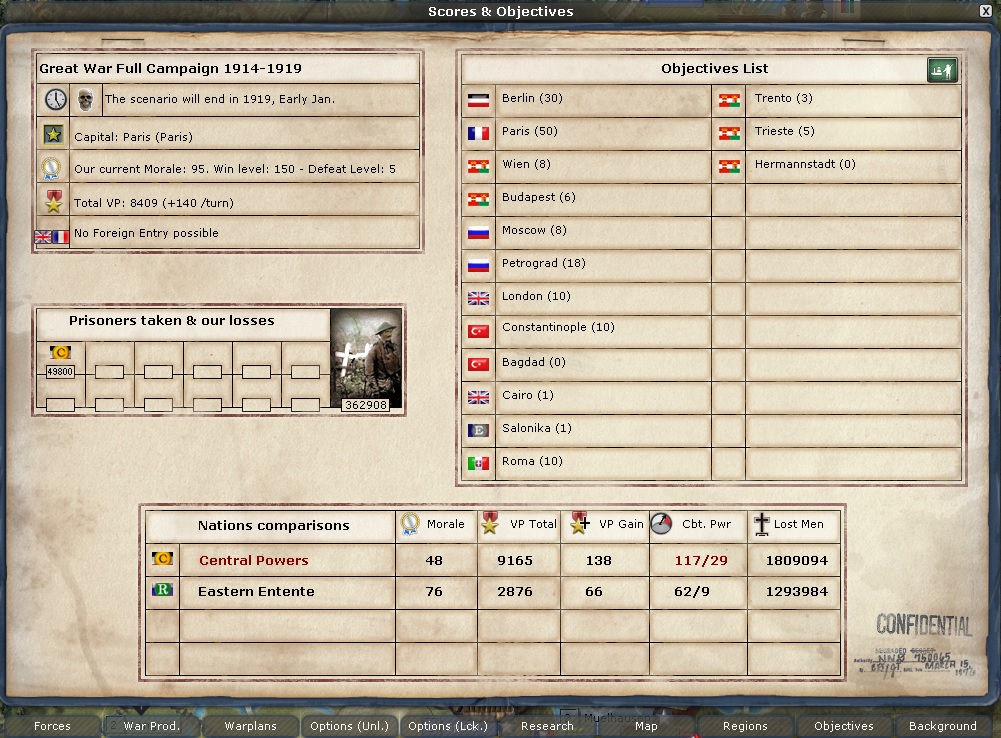Click the Lost Men cross icon
The height and width of the screenshot is (738, 1001).
point(762,523)
